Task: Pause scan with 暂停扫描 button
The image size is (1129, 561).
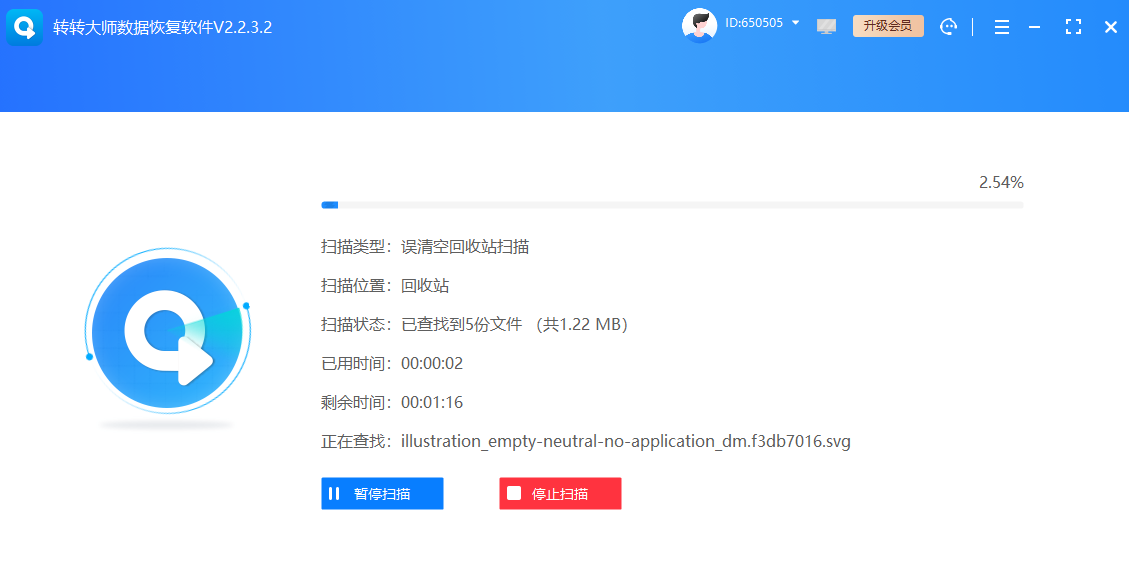Action: (382, 493)
